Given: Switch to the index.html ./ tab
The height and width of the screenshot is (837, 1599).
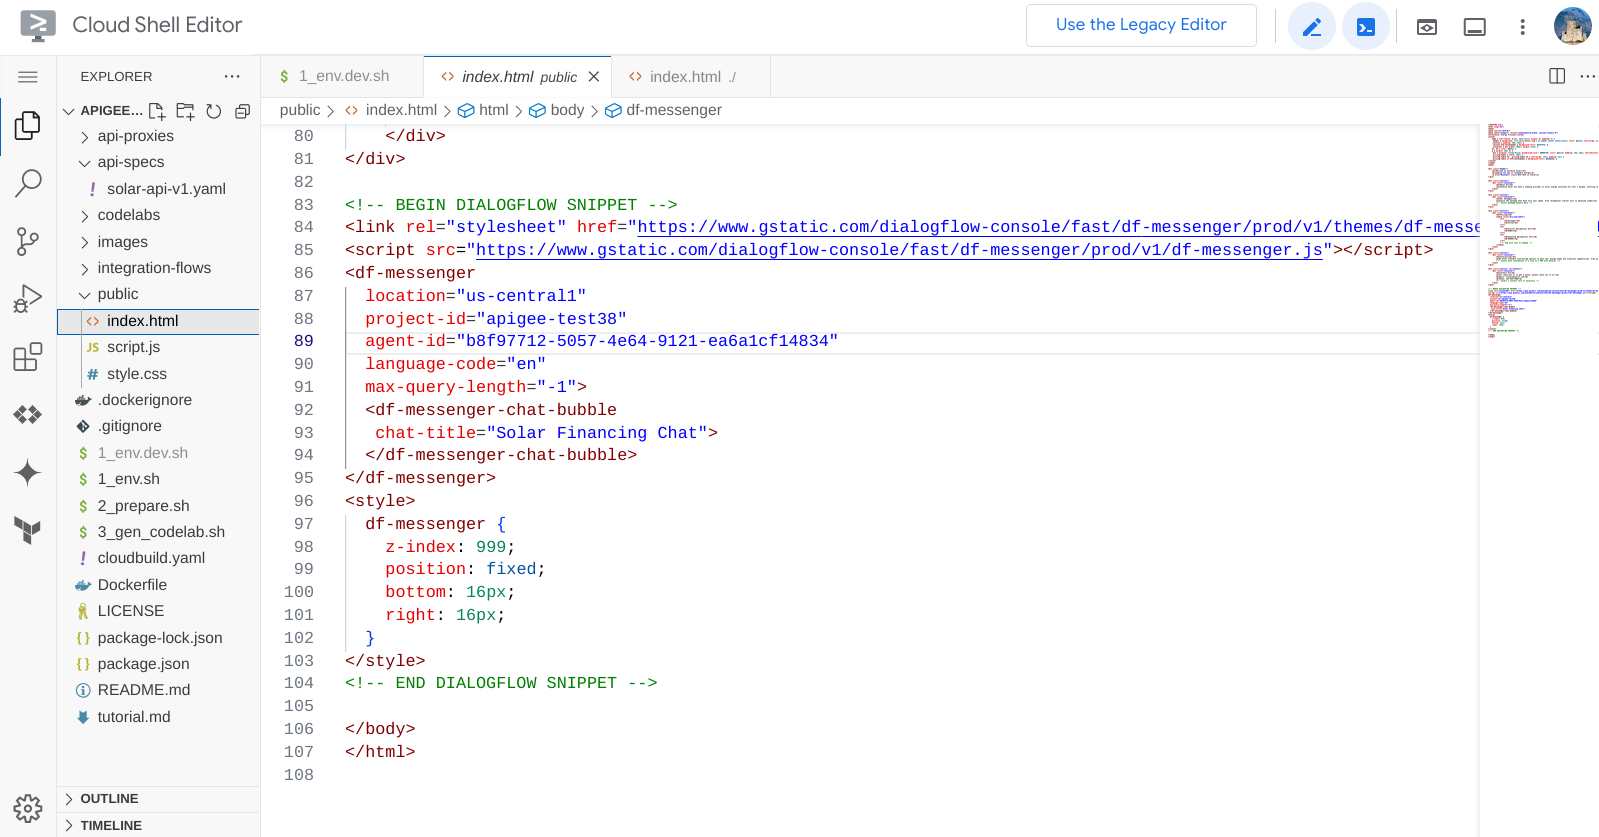Looking at the screenshot, I should (691, 76).
